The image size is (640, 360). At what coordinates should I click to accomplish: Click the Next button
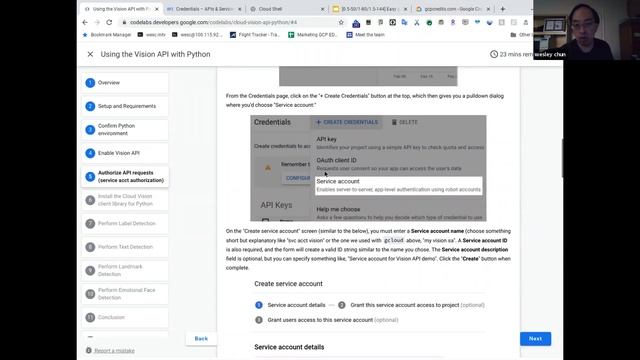point(535,339)
